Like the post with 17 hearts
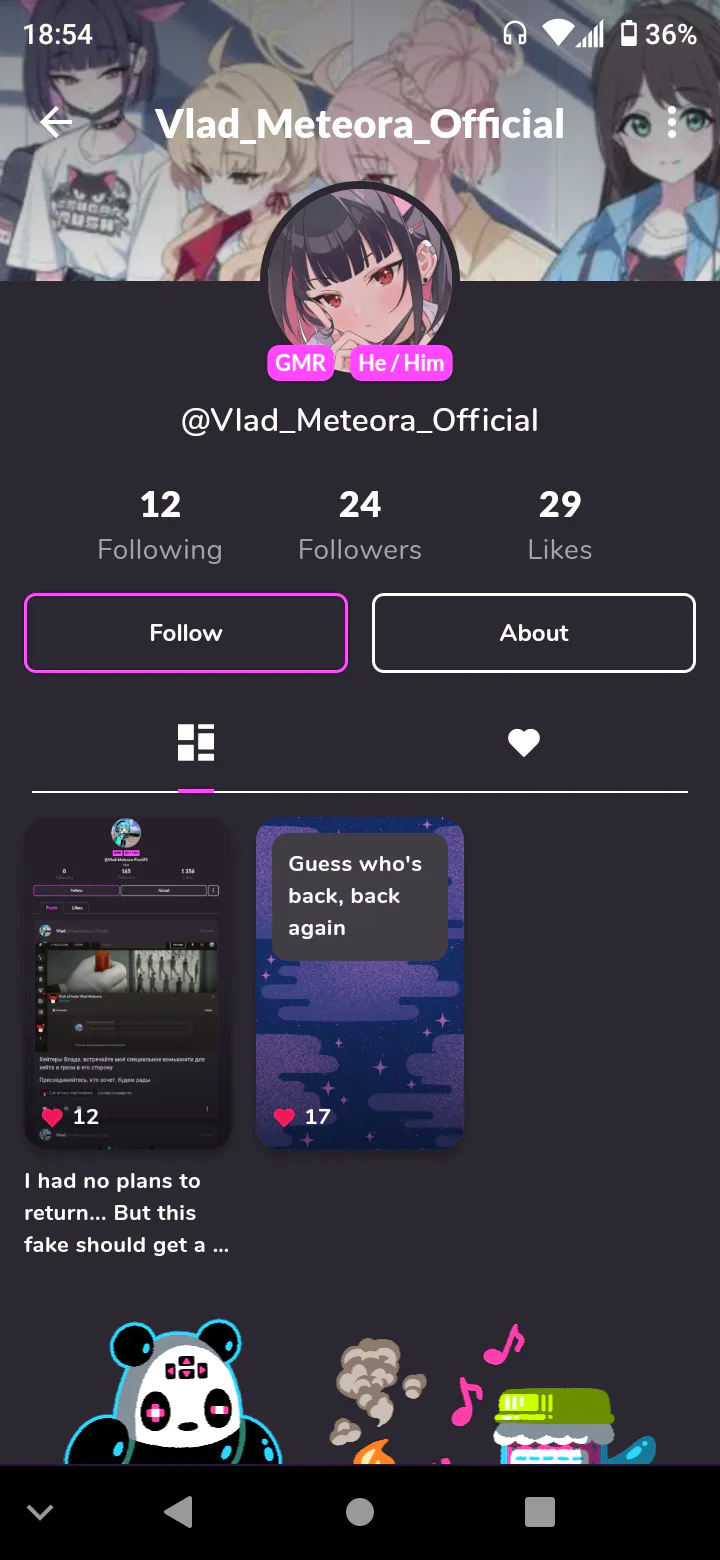This screenshot has height=1560, width=720. click(x=284, y=1117)
